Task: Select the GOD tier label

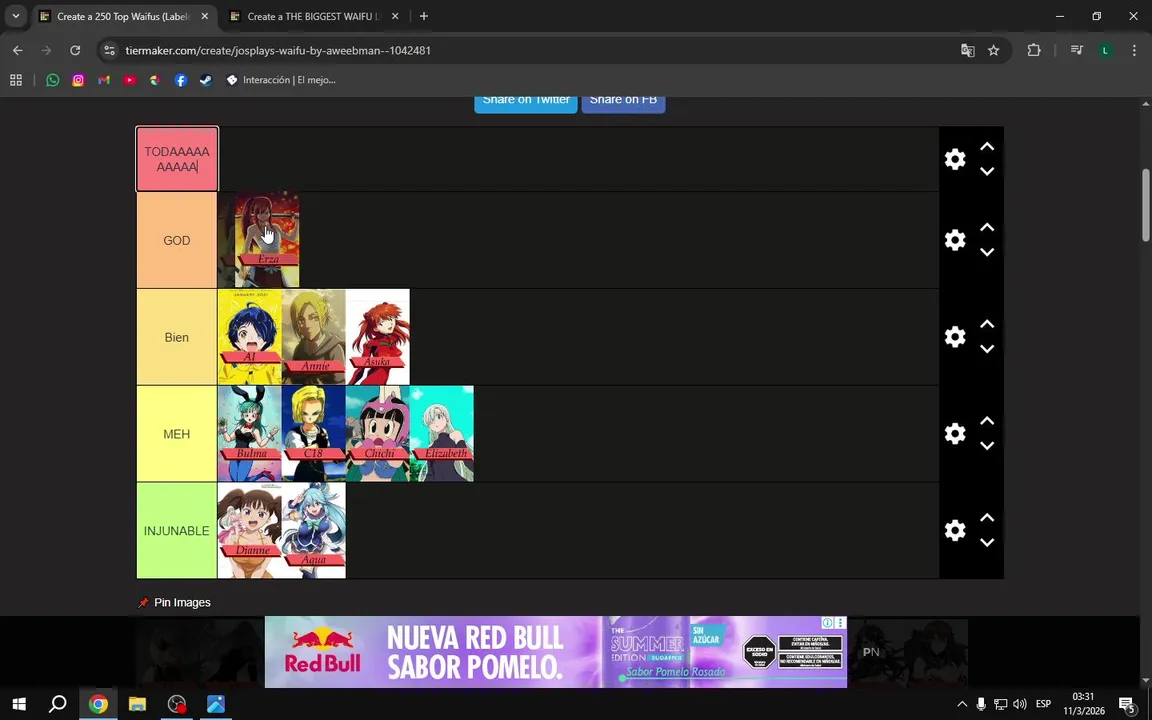Action: point(177,240)
